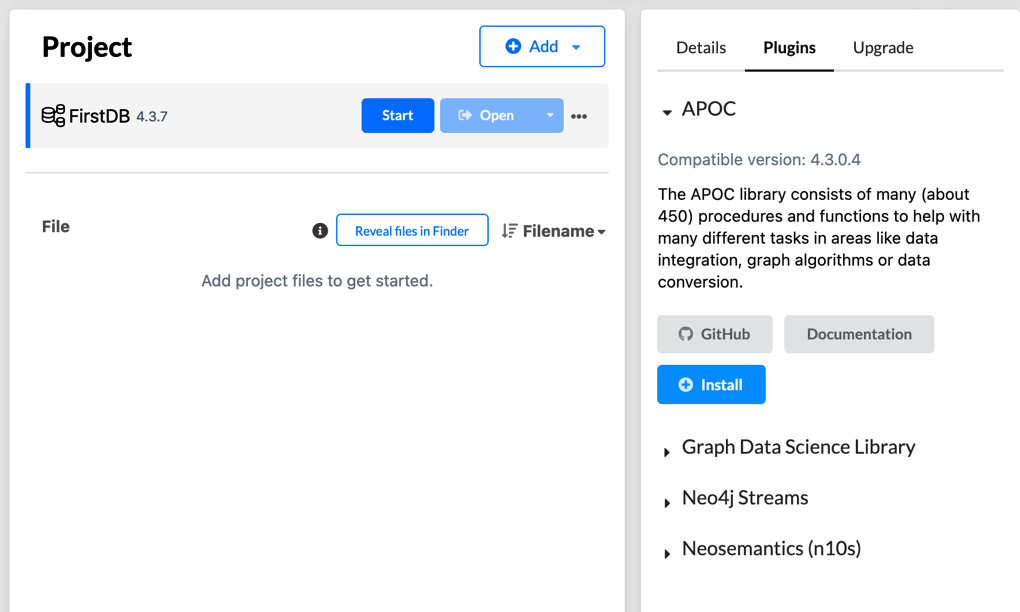Collapse the APOC plugin section
The height and width of the screenshot is (612, 1020).
point(666,112)
